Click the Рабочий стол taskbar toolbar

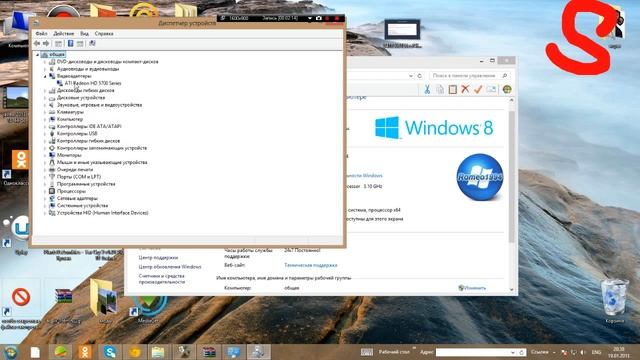(x=394, y=352)
